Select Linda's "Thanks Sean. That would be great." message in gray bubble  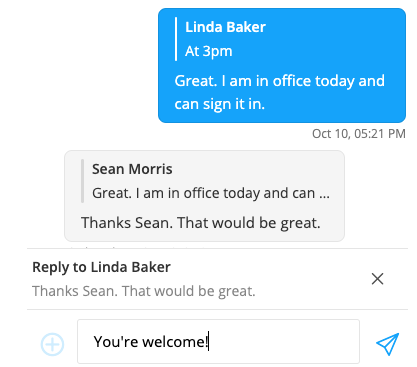(201, 223)
